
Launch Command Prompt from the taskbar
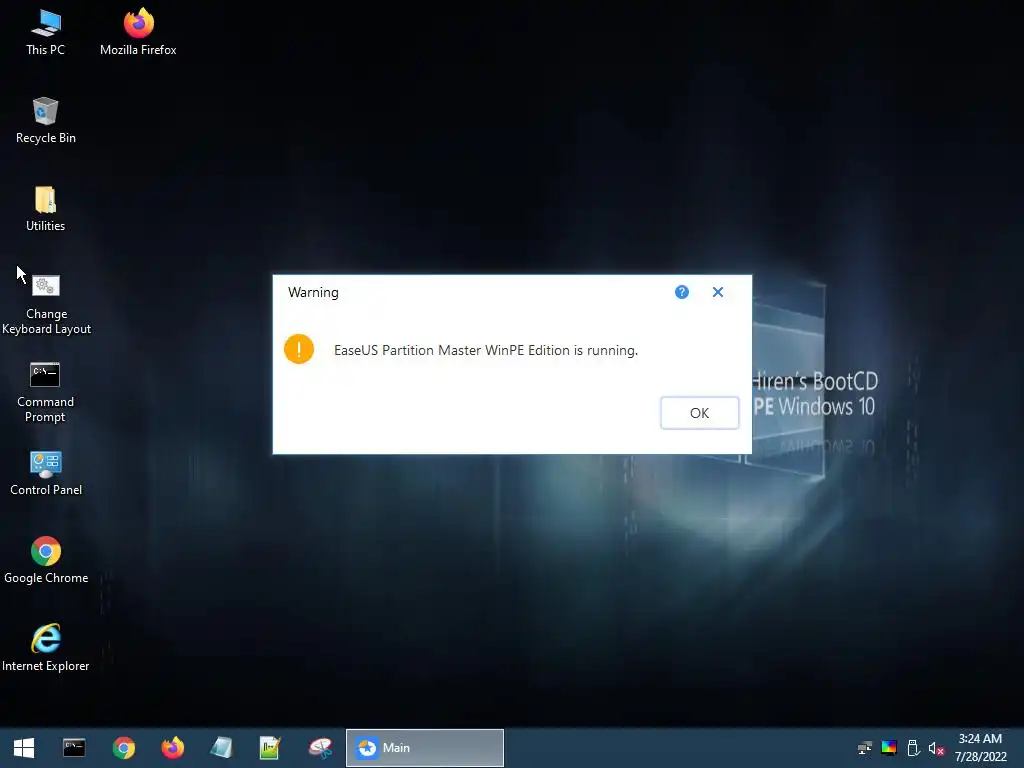click(74, 748)
